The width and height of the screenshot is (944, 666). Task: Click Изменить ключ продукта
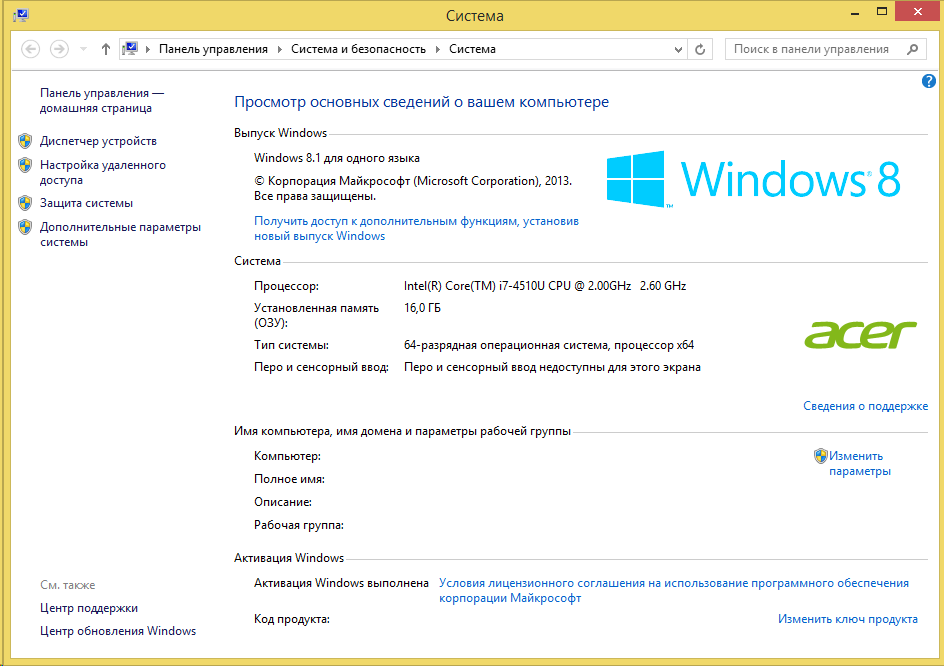pos(848,619)
